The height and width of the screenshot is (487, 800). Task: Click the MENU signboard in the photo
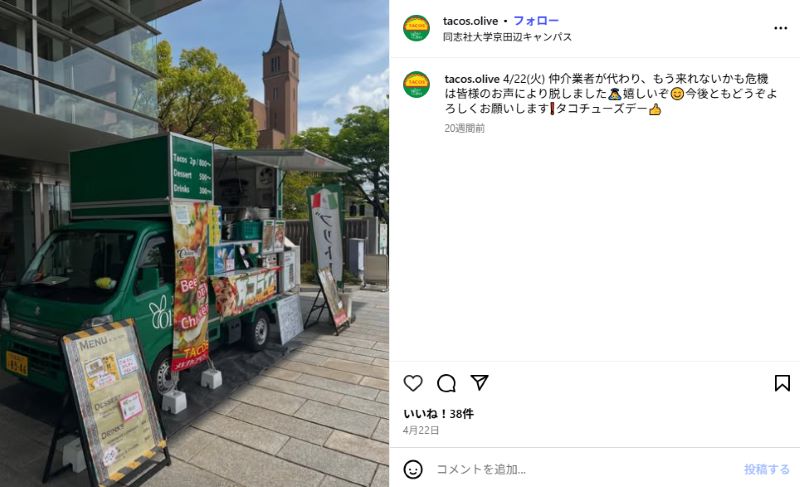tap(113, 403)
